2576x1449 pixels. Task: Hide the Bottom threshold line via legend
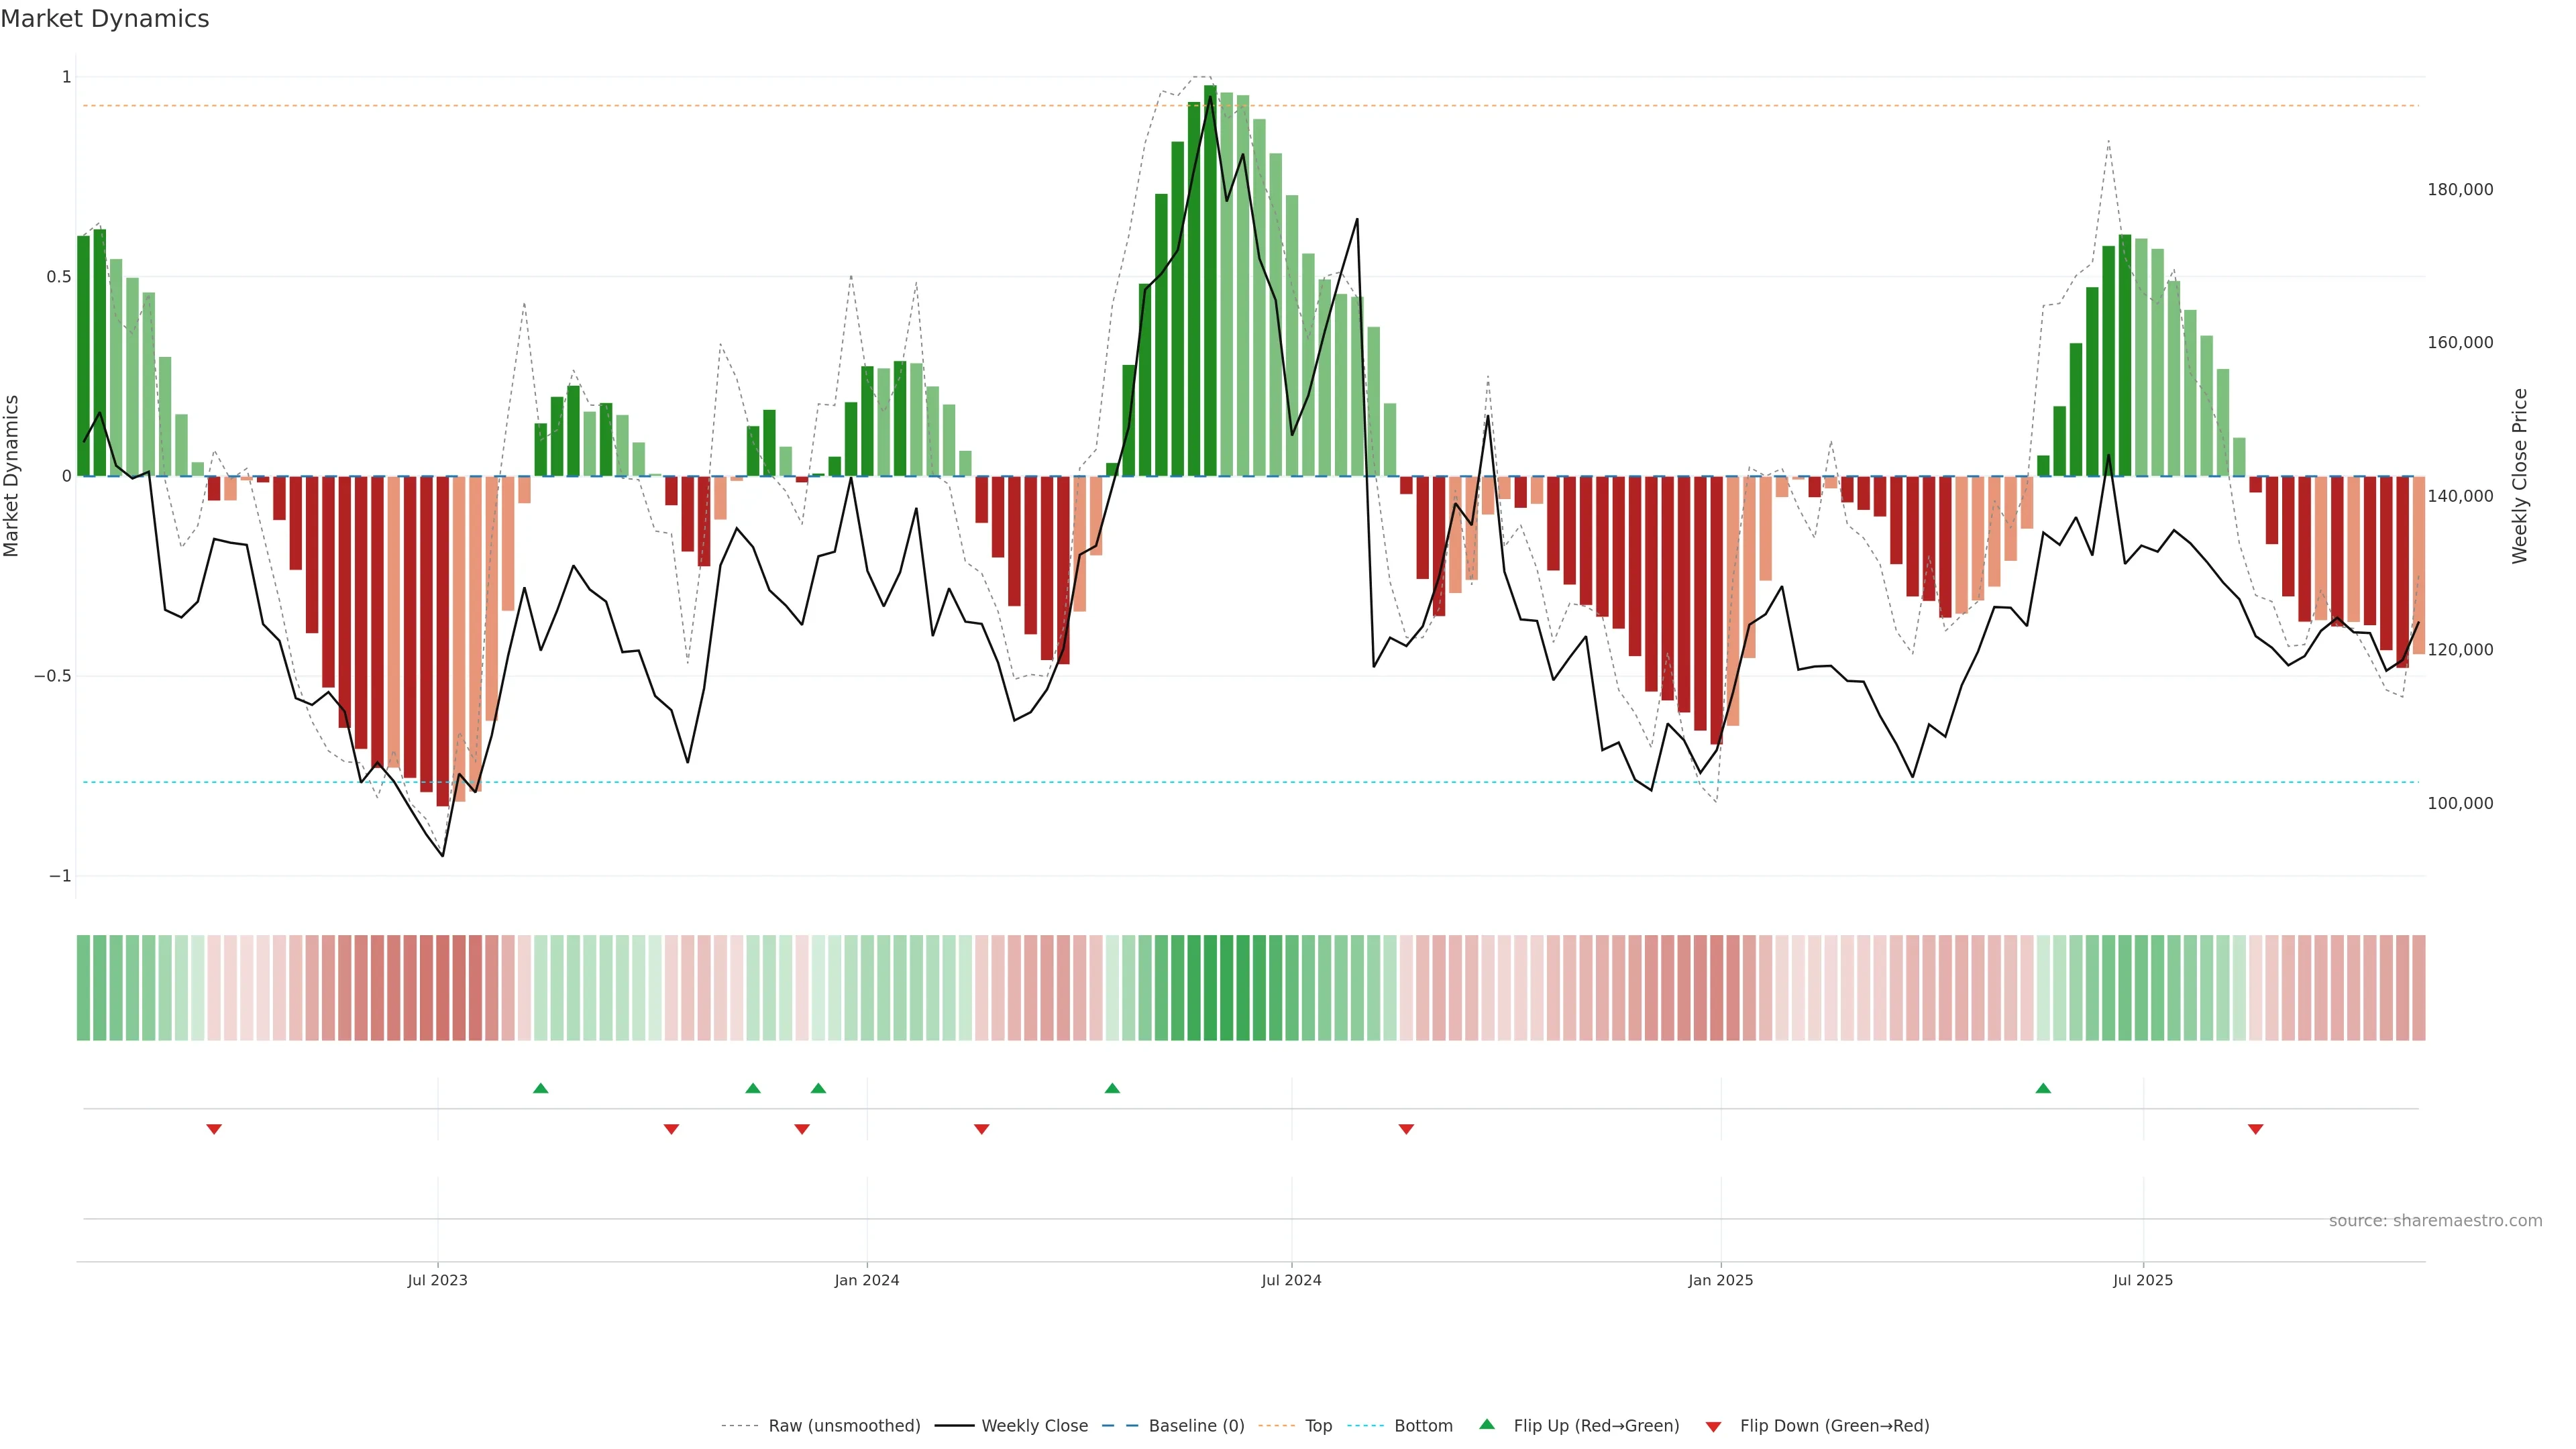[1423, 1426]
